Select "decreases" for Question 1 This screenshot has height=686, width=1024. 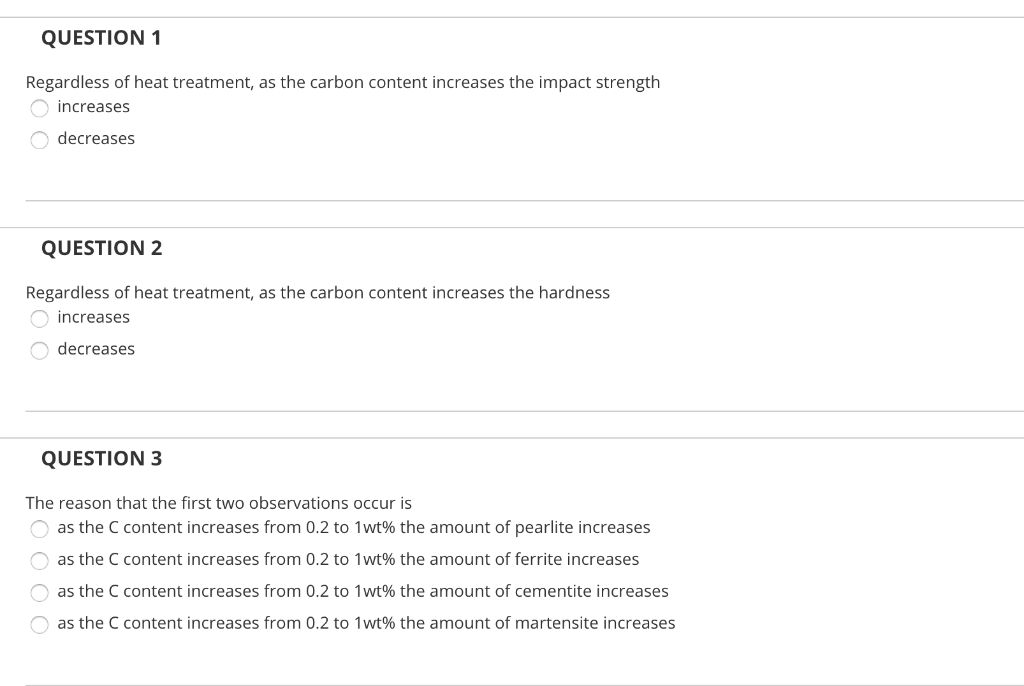[39, 140]
